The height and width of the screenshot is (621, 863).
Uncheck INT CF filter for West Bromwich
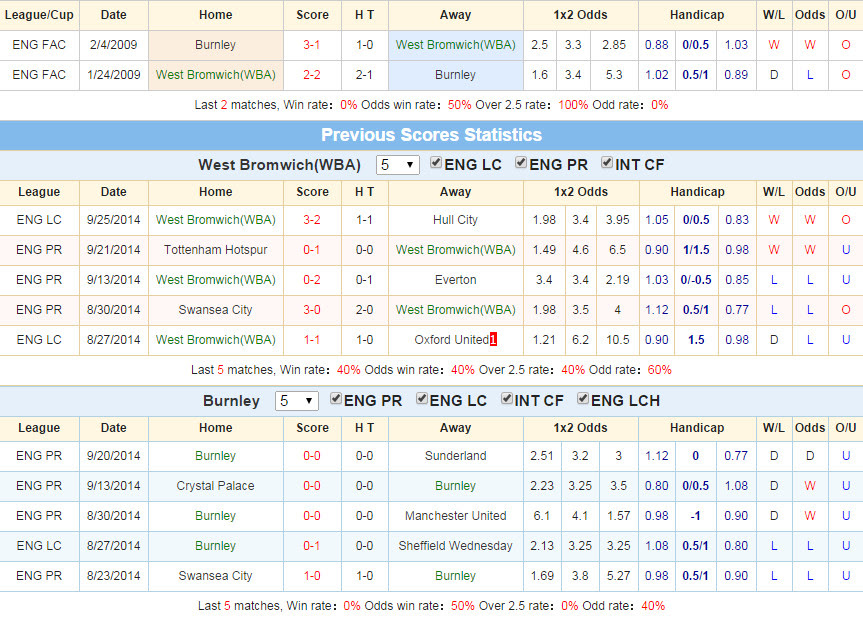(x=607, y=162)
